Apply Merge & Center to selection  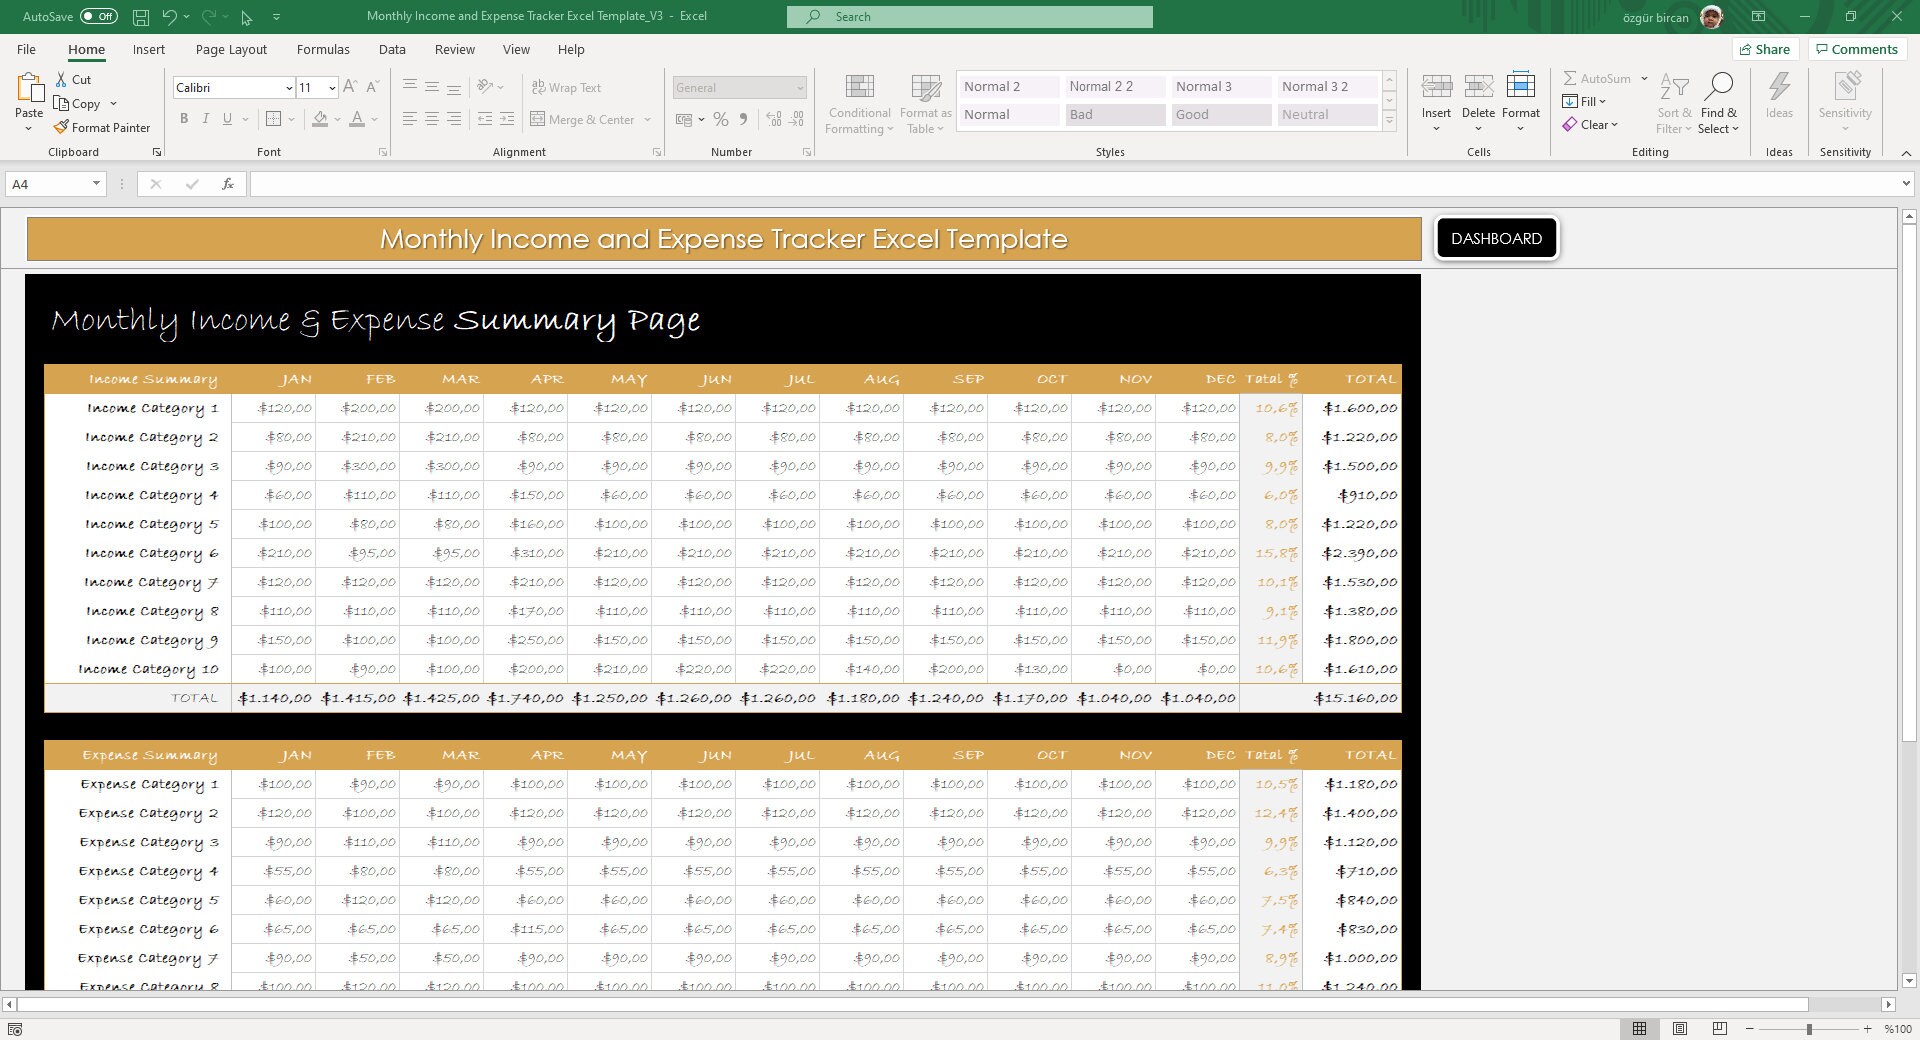(x=585, y=119)
